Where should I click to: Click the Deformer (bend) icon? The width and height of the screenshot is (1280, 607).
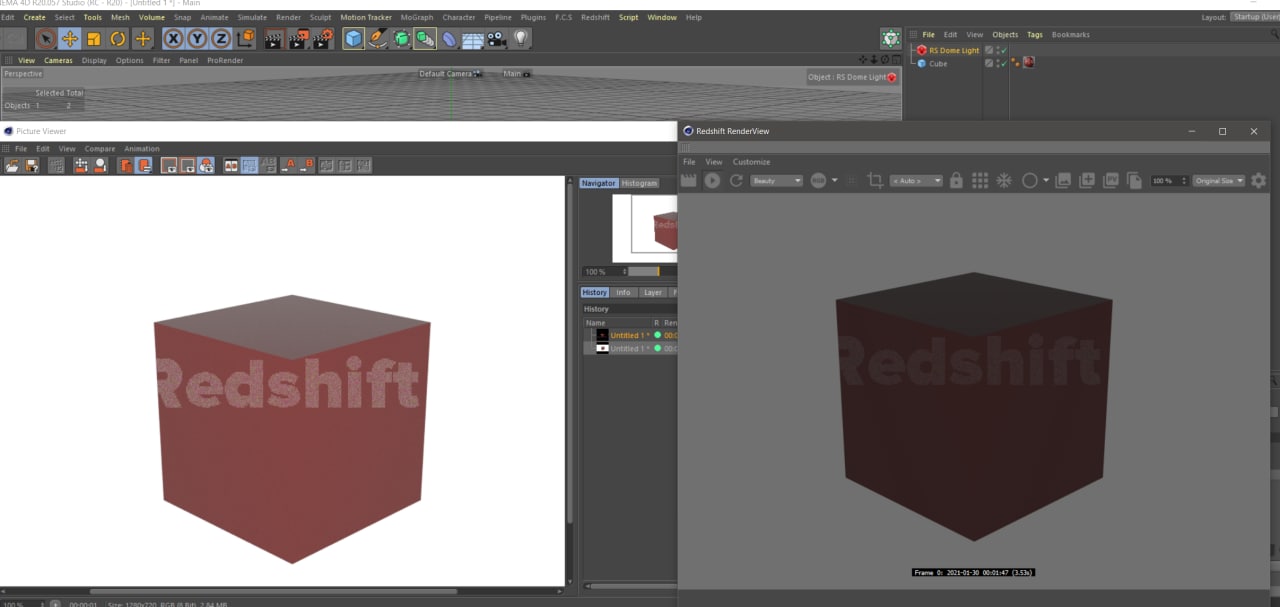click(449, 39)
